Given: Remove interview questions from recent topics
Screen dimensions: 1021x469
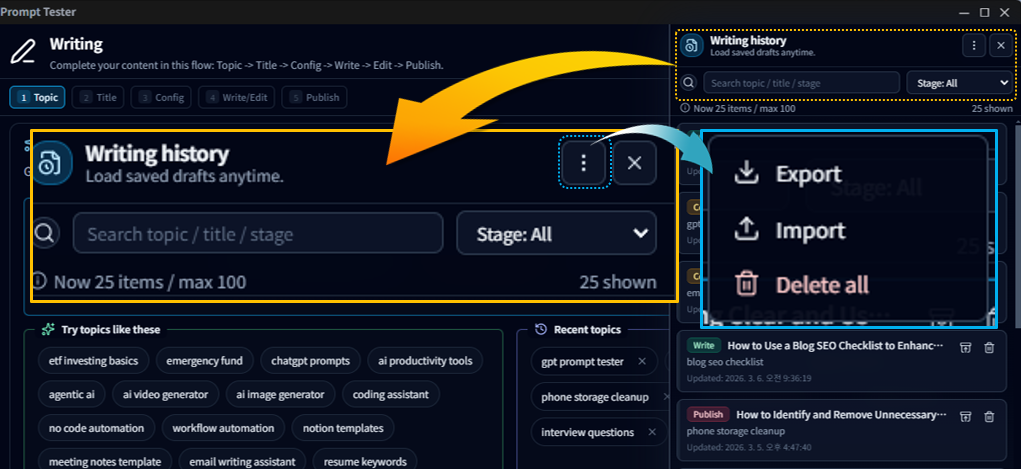Looking at the screenshot, I should click(652, 432).
